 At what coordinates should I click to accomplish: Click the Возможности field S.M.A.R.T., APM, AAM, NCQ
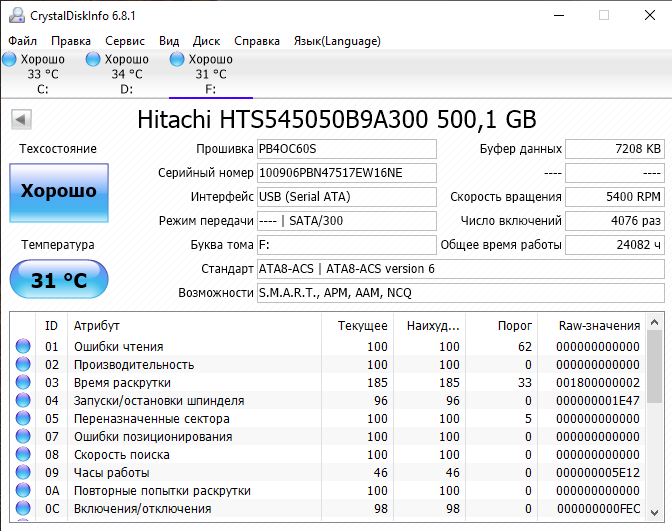tap(461, 293)
